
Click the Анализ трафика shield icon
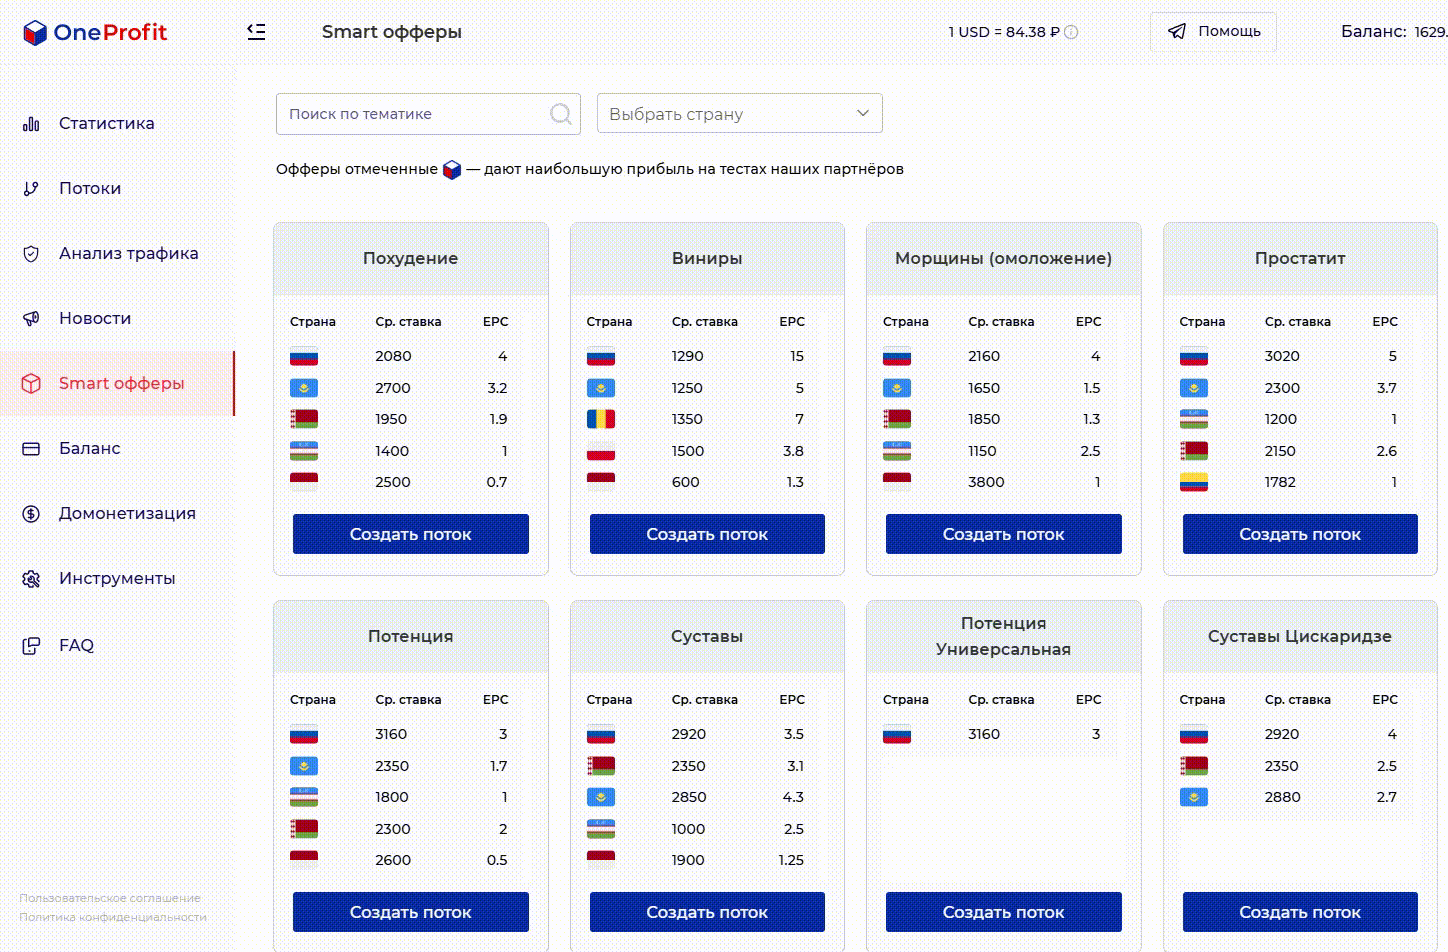point(31,254)
